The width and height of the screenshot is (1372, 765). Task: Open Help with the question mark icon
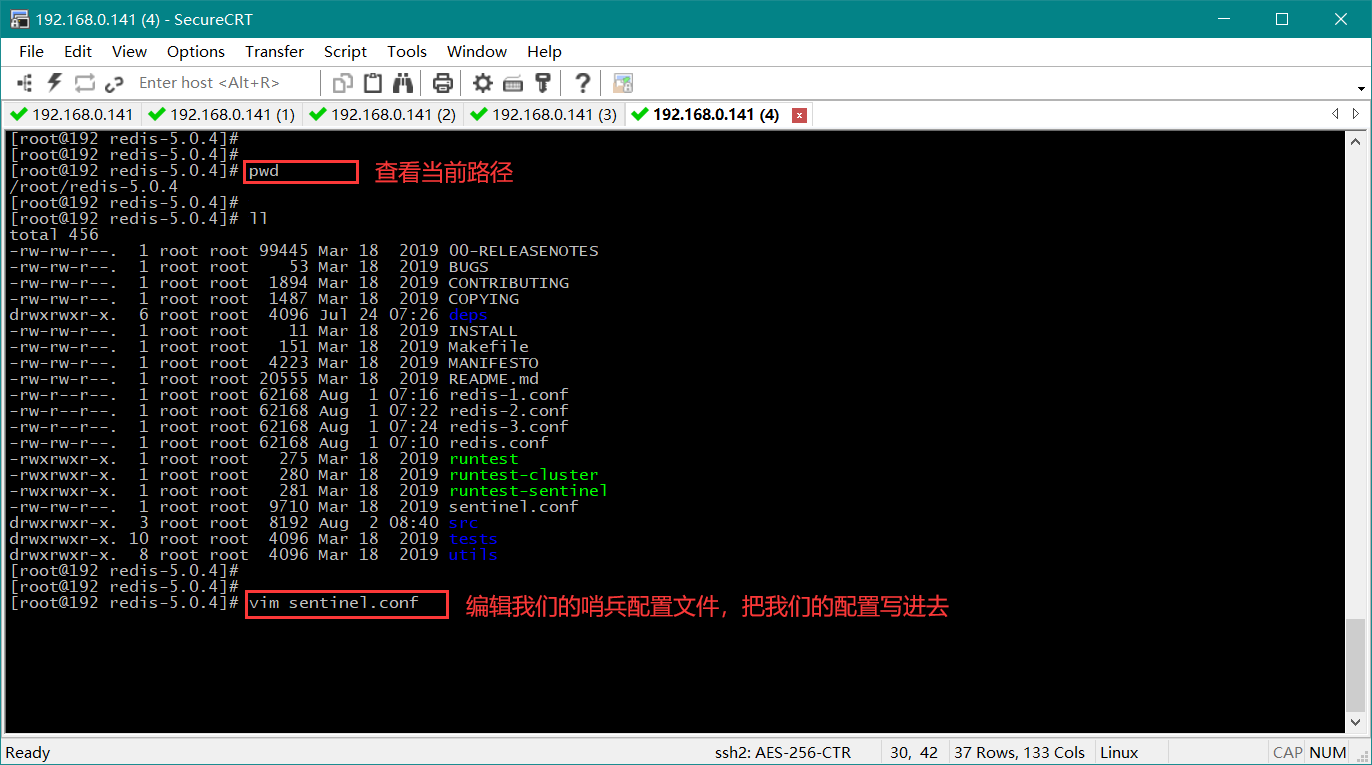[x=583, y=83]
